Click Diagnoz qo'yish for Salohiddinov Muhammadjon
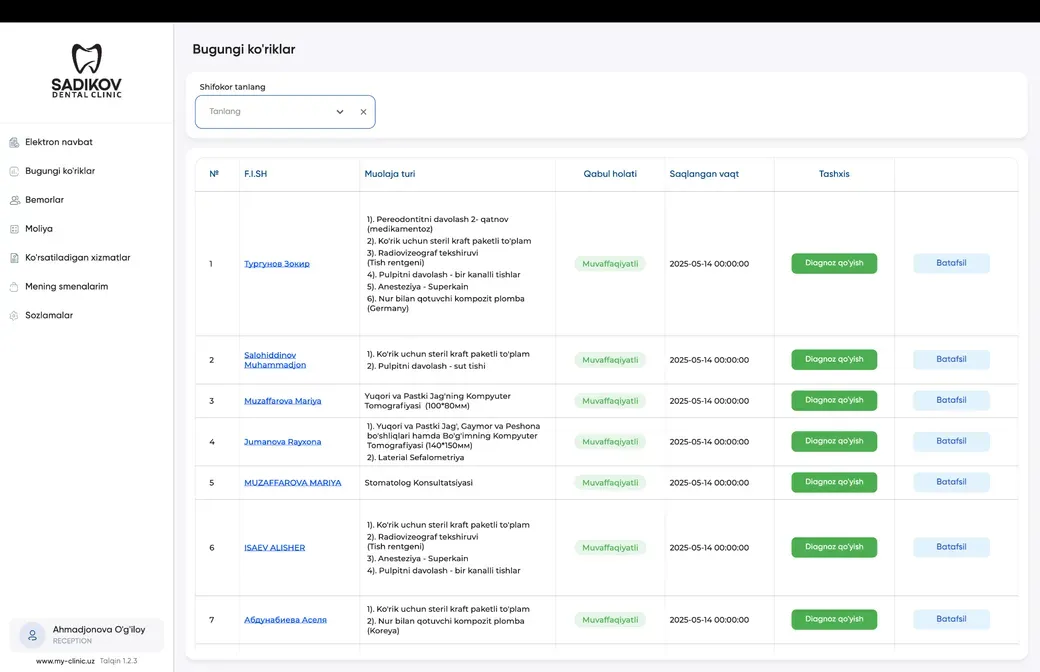 pos(834,360)
